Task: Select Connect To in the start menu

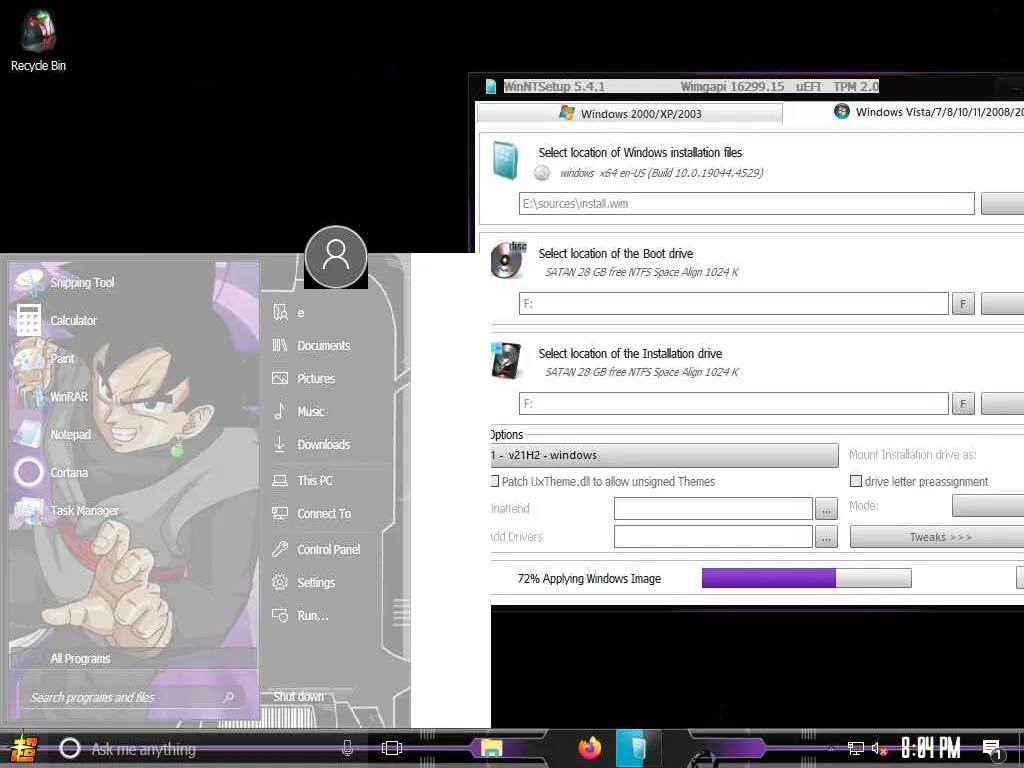Action: [312, 514]
